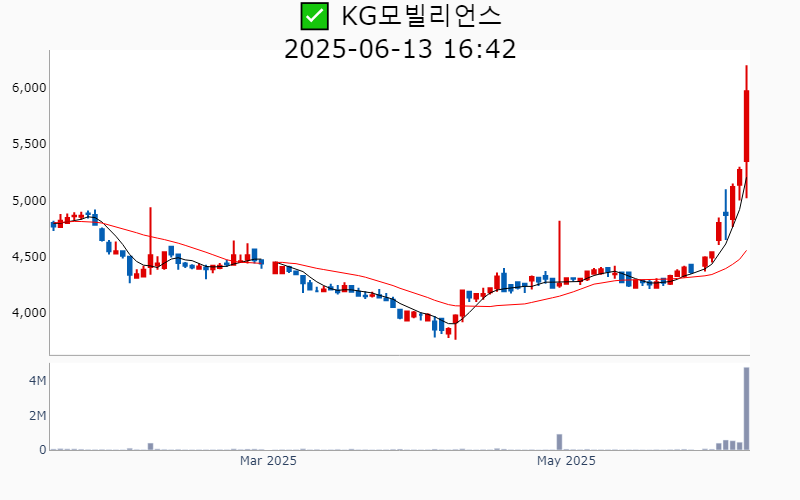Screen dimensions: 800x500
Task: Click the tallest volume bar on the right
Action: click(x=746, y=408)
